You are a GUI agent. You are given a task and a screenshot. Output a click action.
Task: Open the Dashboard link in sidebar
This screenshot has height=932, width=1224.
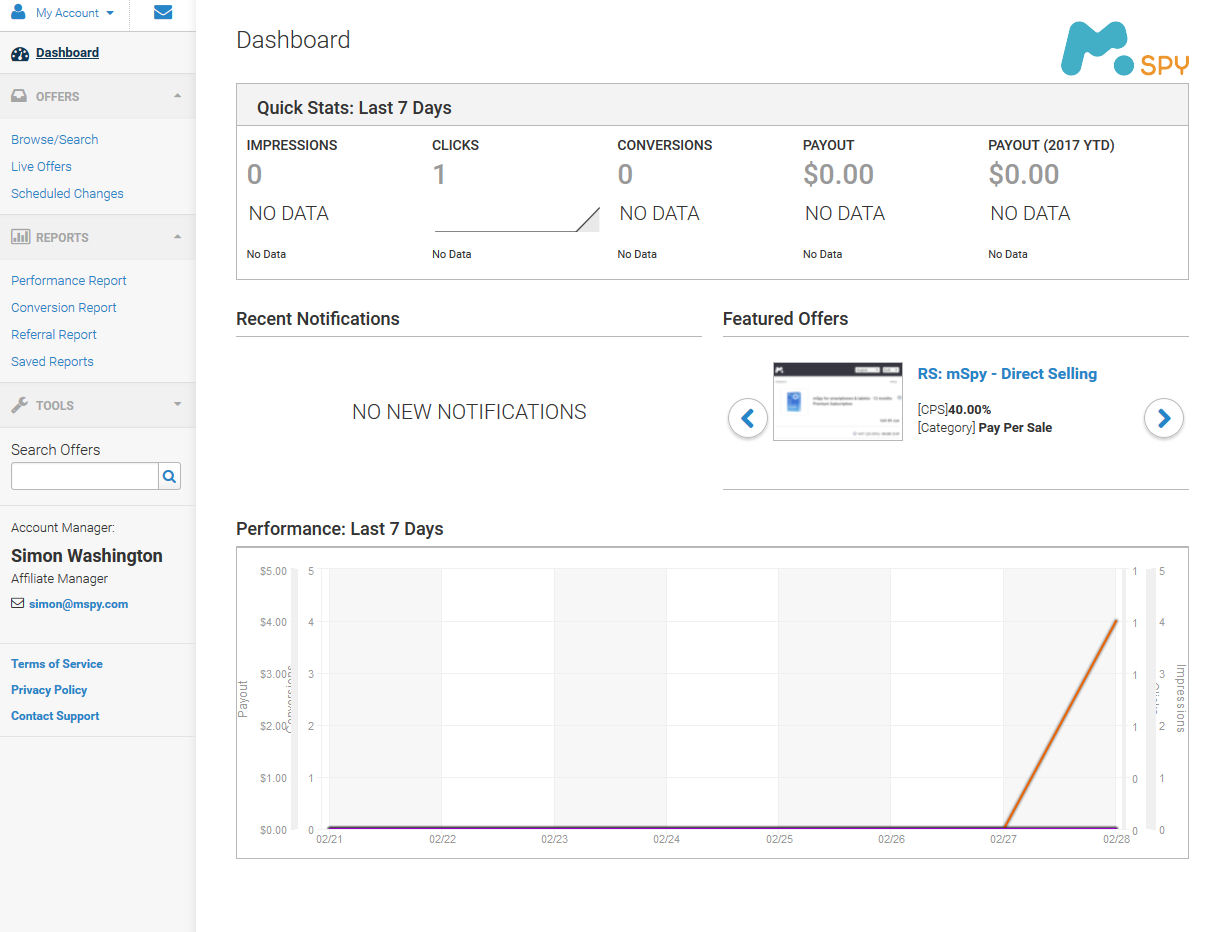click(x=67, y=53)
